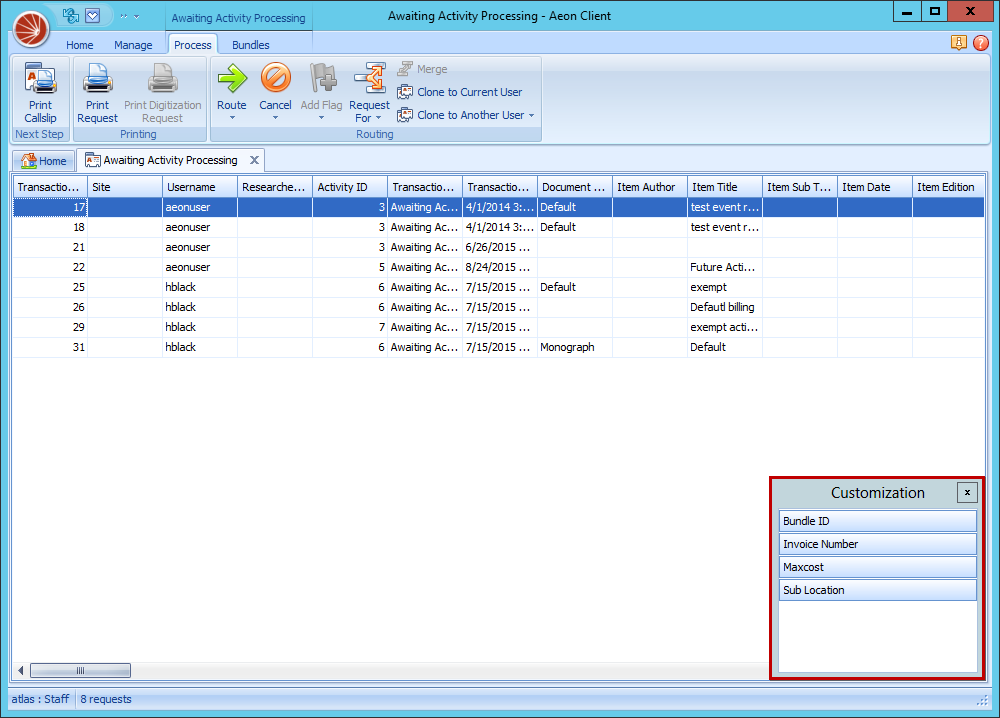Click the red help question icon
1000x718 pixels.
pyautogui.click(x=980, y=43)
